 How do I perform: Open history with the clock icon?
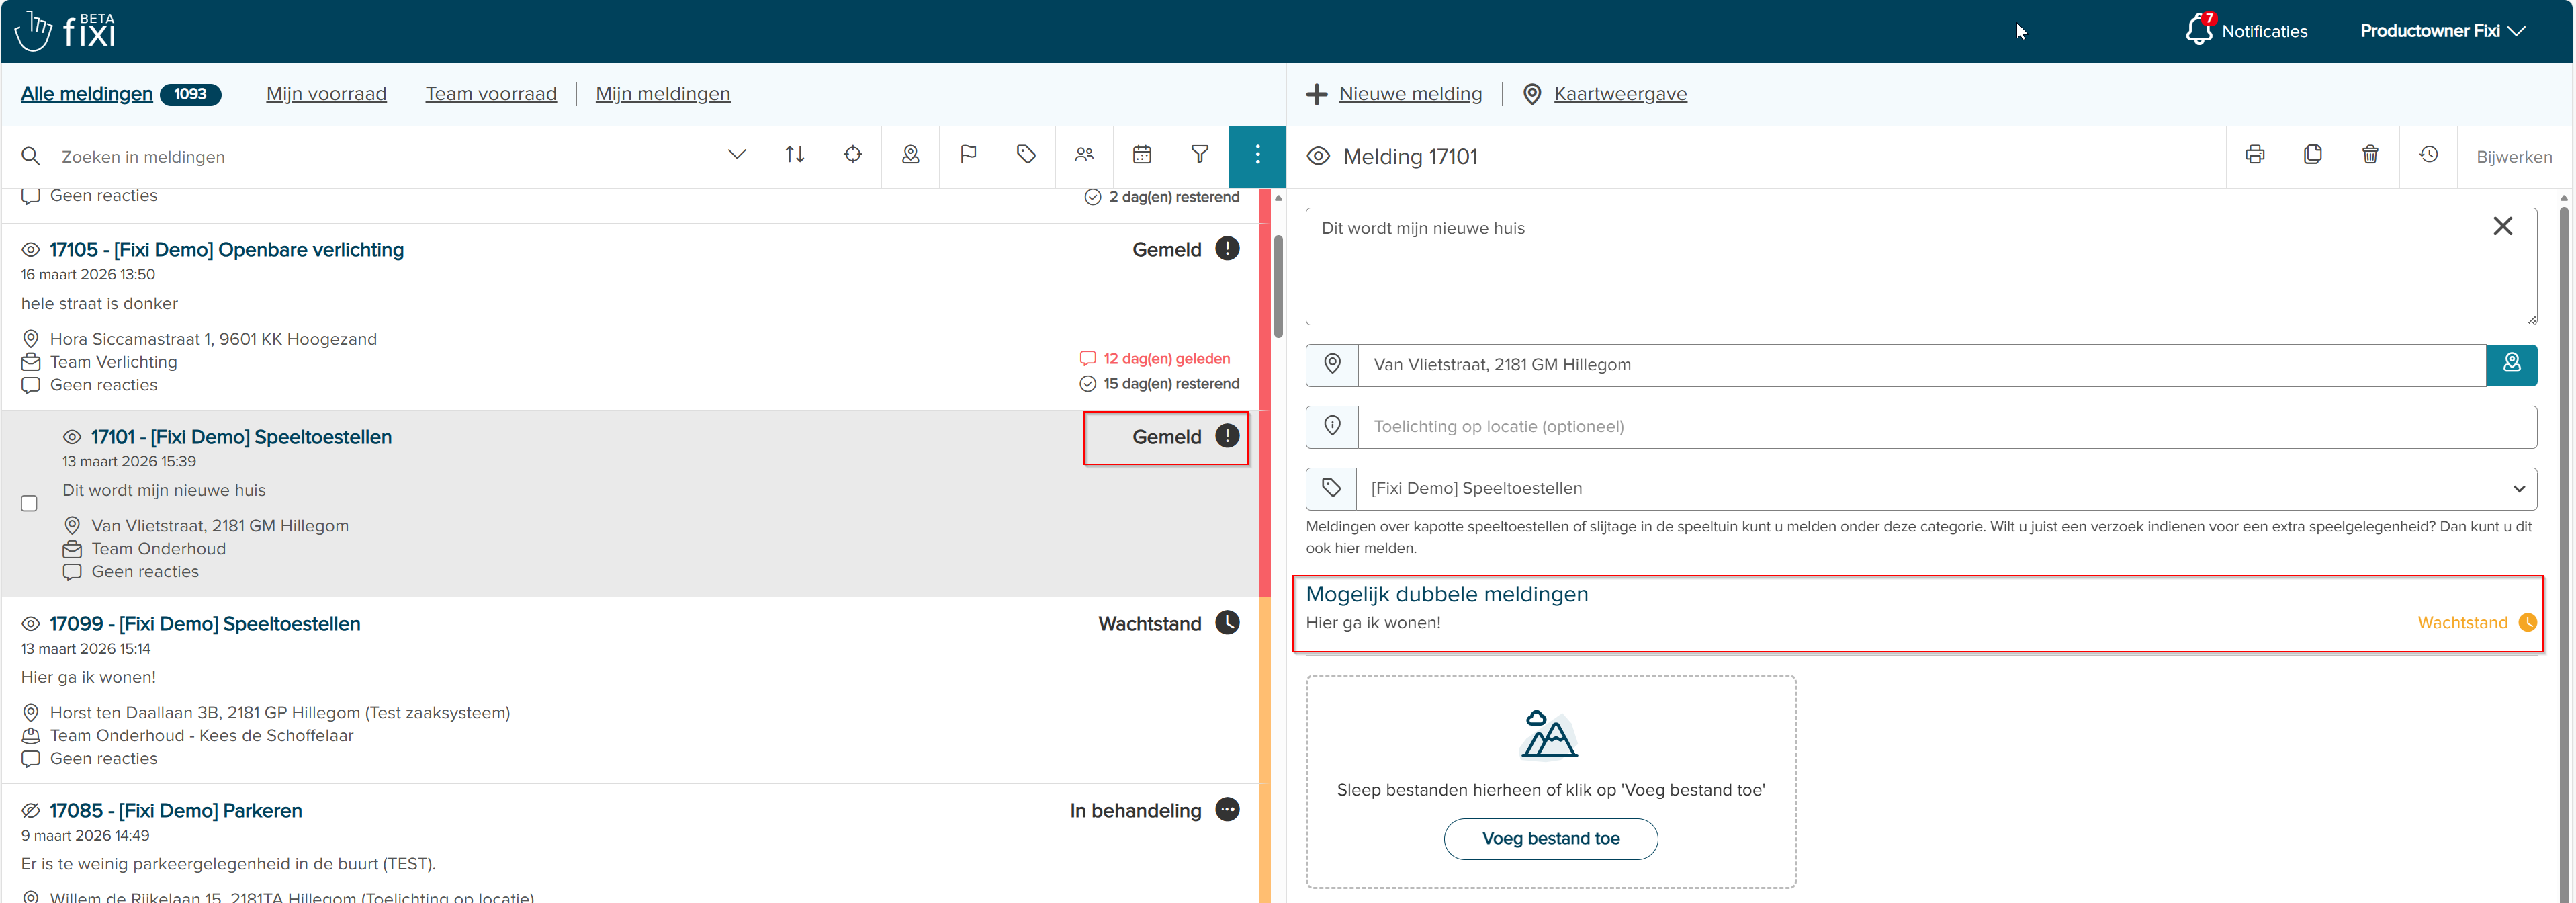(2428, 155)
